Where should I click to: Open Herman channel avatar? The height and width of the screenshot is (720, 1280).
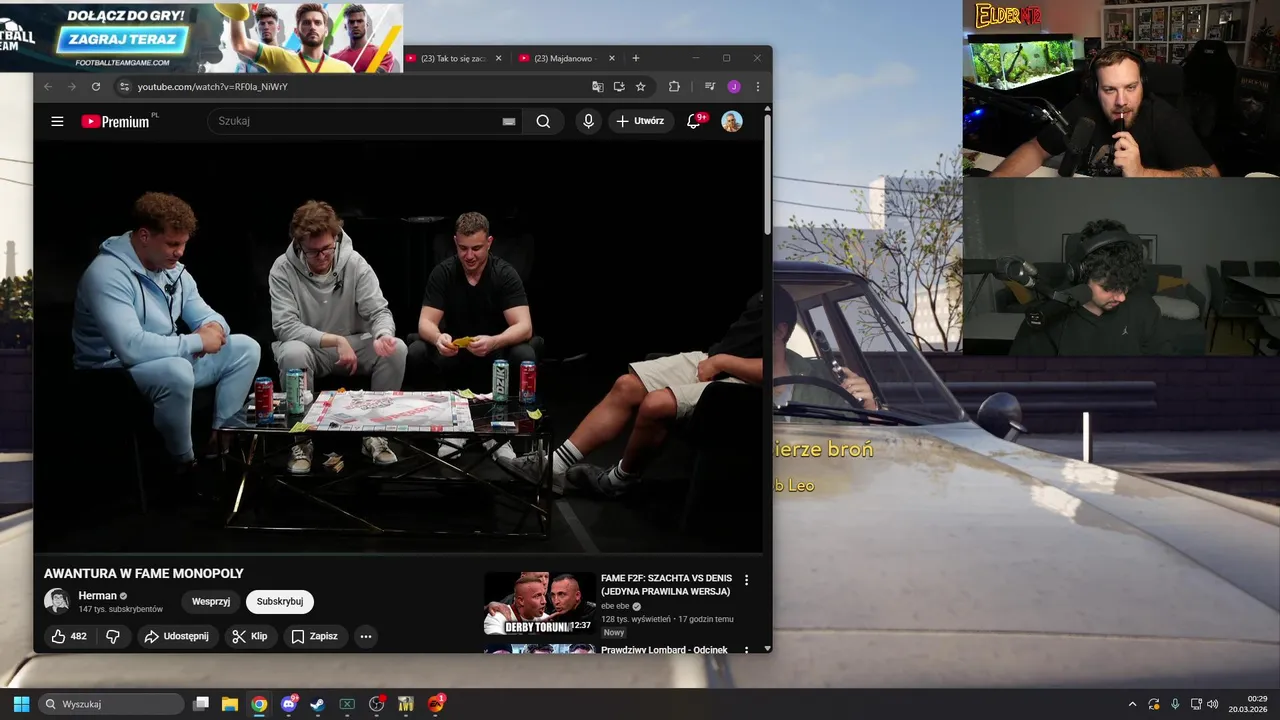(57, 601)
